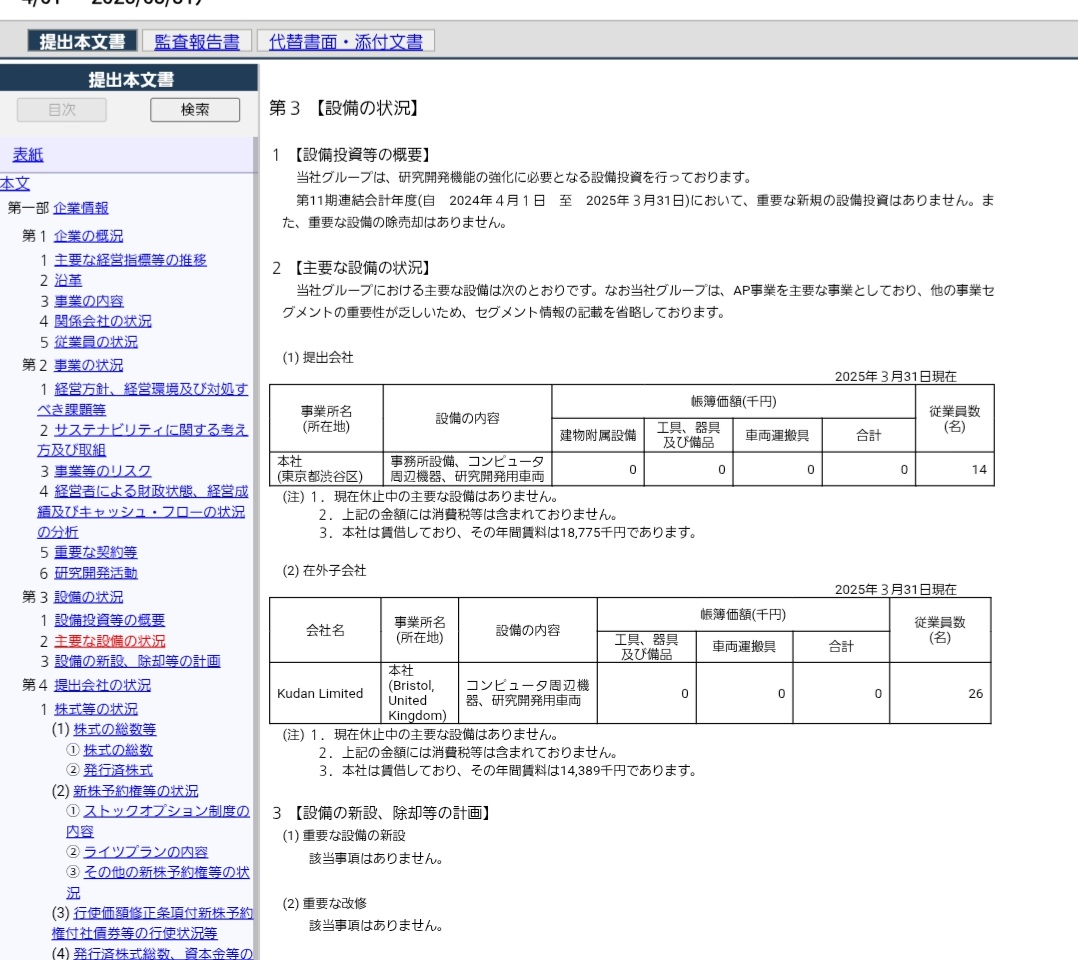
Task: Click the (1) 提出会社 label
Action: point(318,358)
